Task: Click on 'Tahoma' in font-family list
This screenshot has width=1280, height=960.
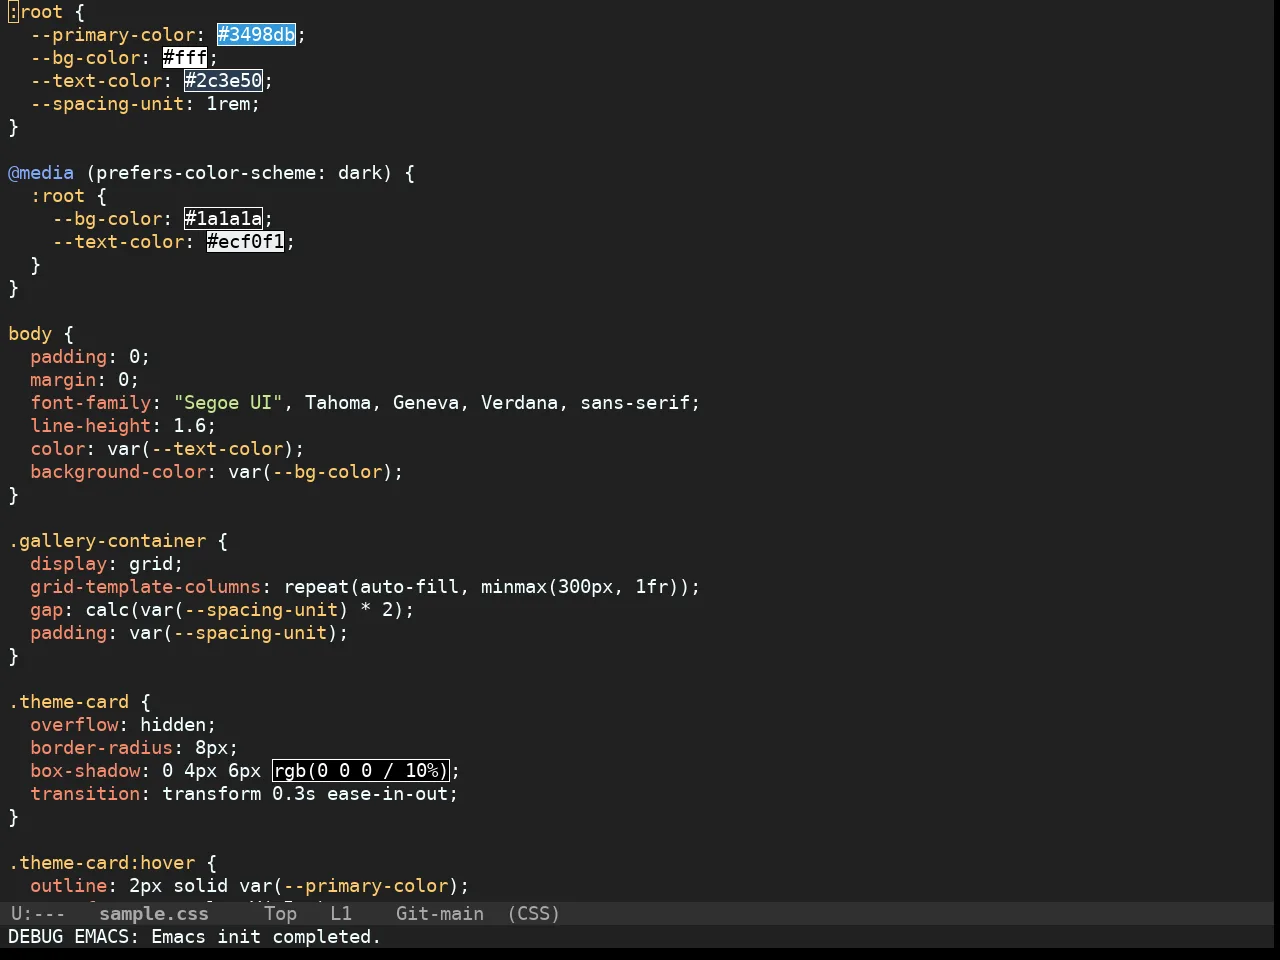Action: pyautogui.click(x=338, y=403)
